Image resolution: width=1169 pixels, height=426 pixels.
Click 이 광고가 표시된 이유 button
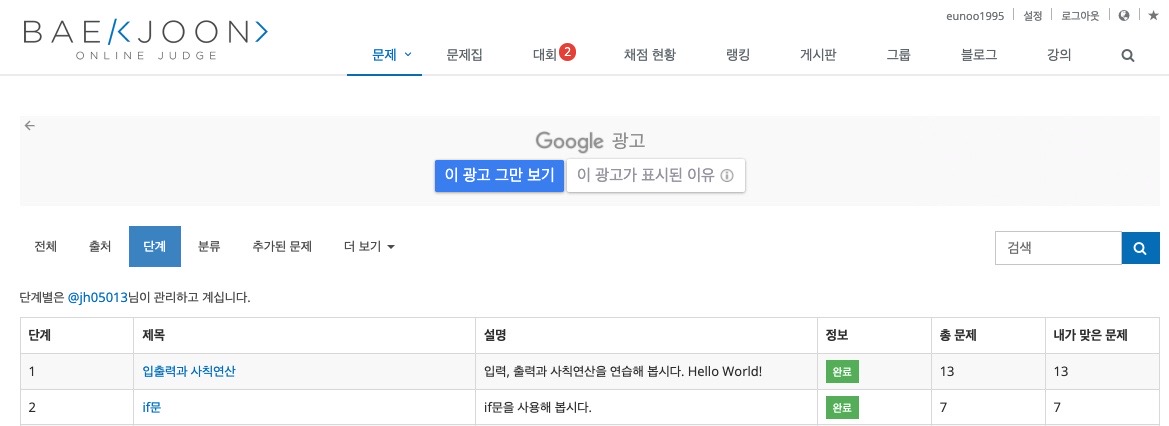point(656,175)
